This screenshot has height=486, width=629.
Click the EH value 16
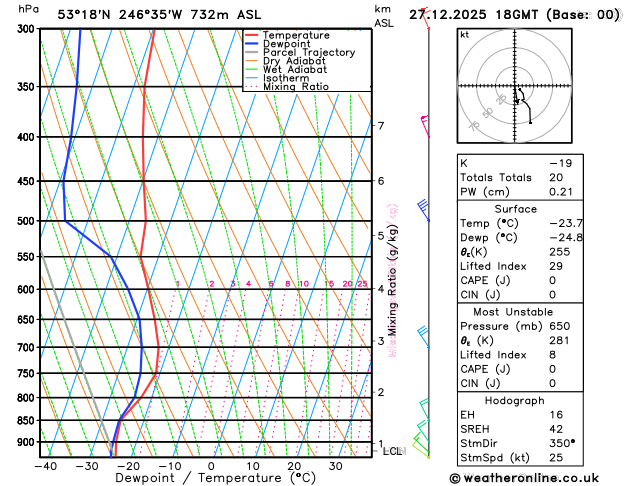pos(556,415)
